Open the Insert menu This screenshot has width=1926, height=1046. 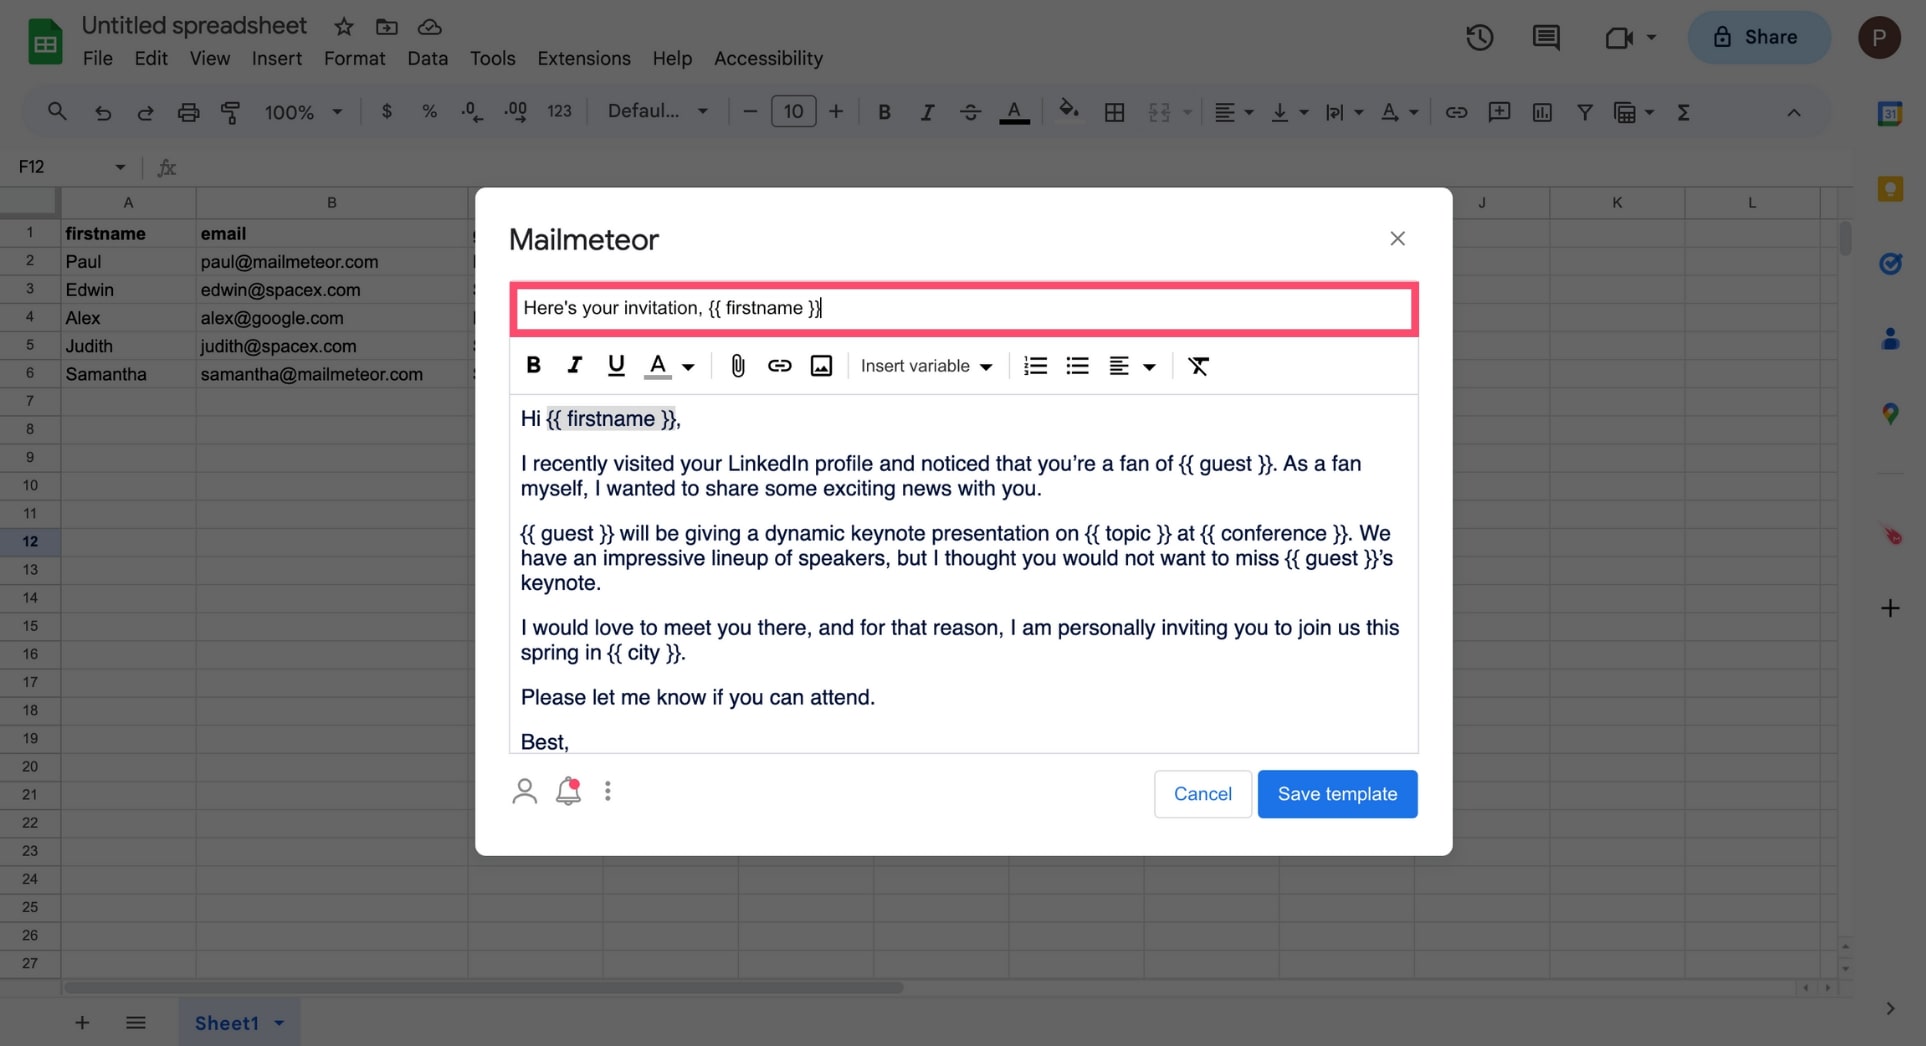[x=277, y=58]
